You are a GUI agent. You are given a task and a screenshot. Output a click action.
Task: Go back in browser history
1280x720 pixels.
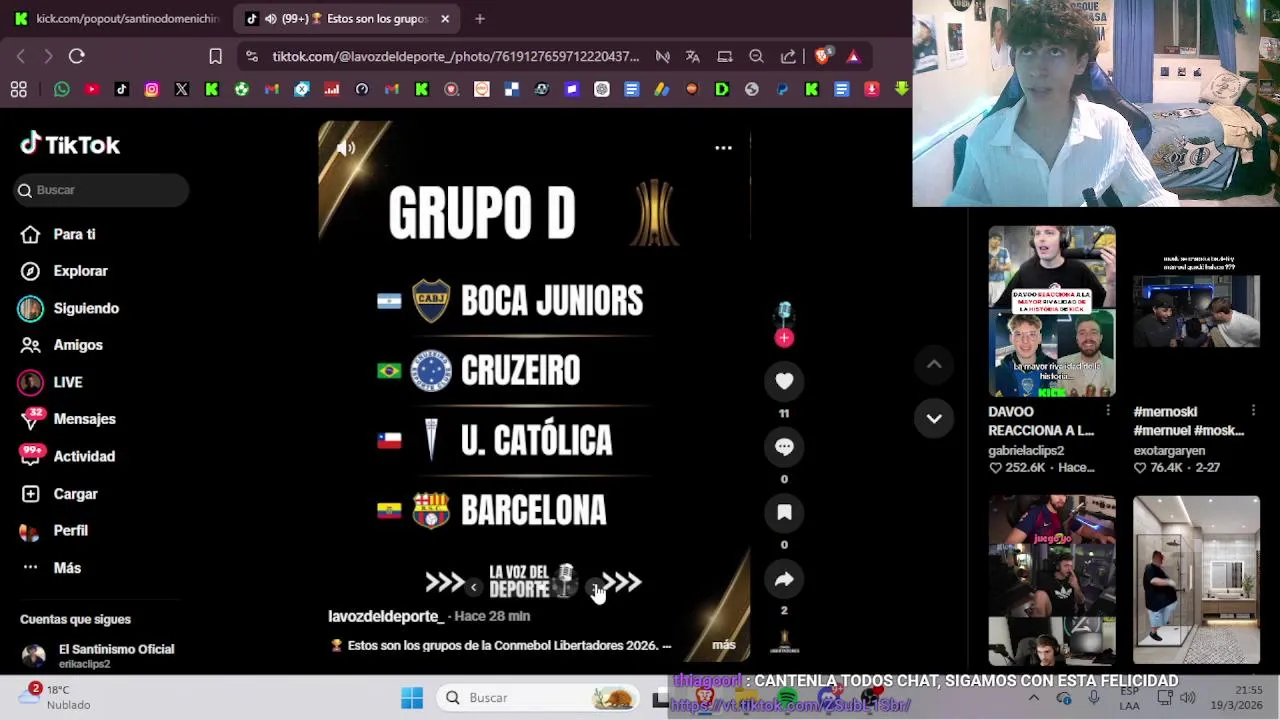pos(21,56)
